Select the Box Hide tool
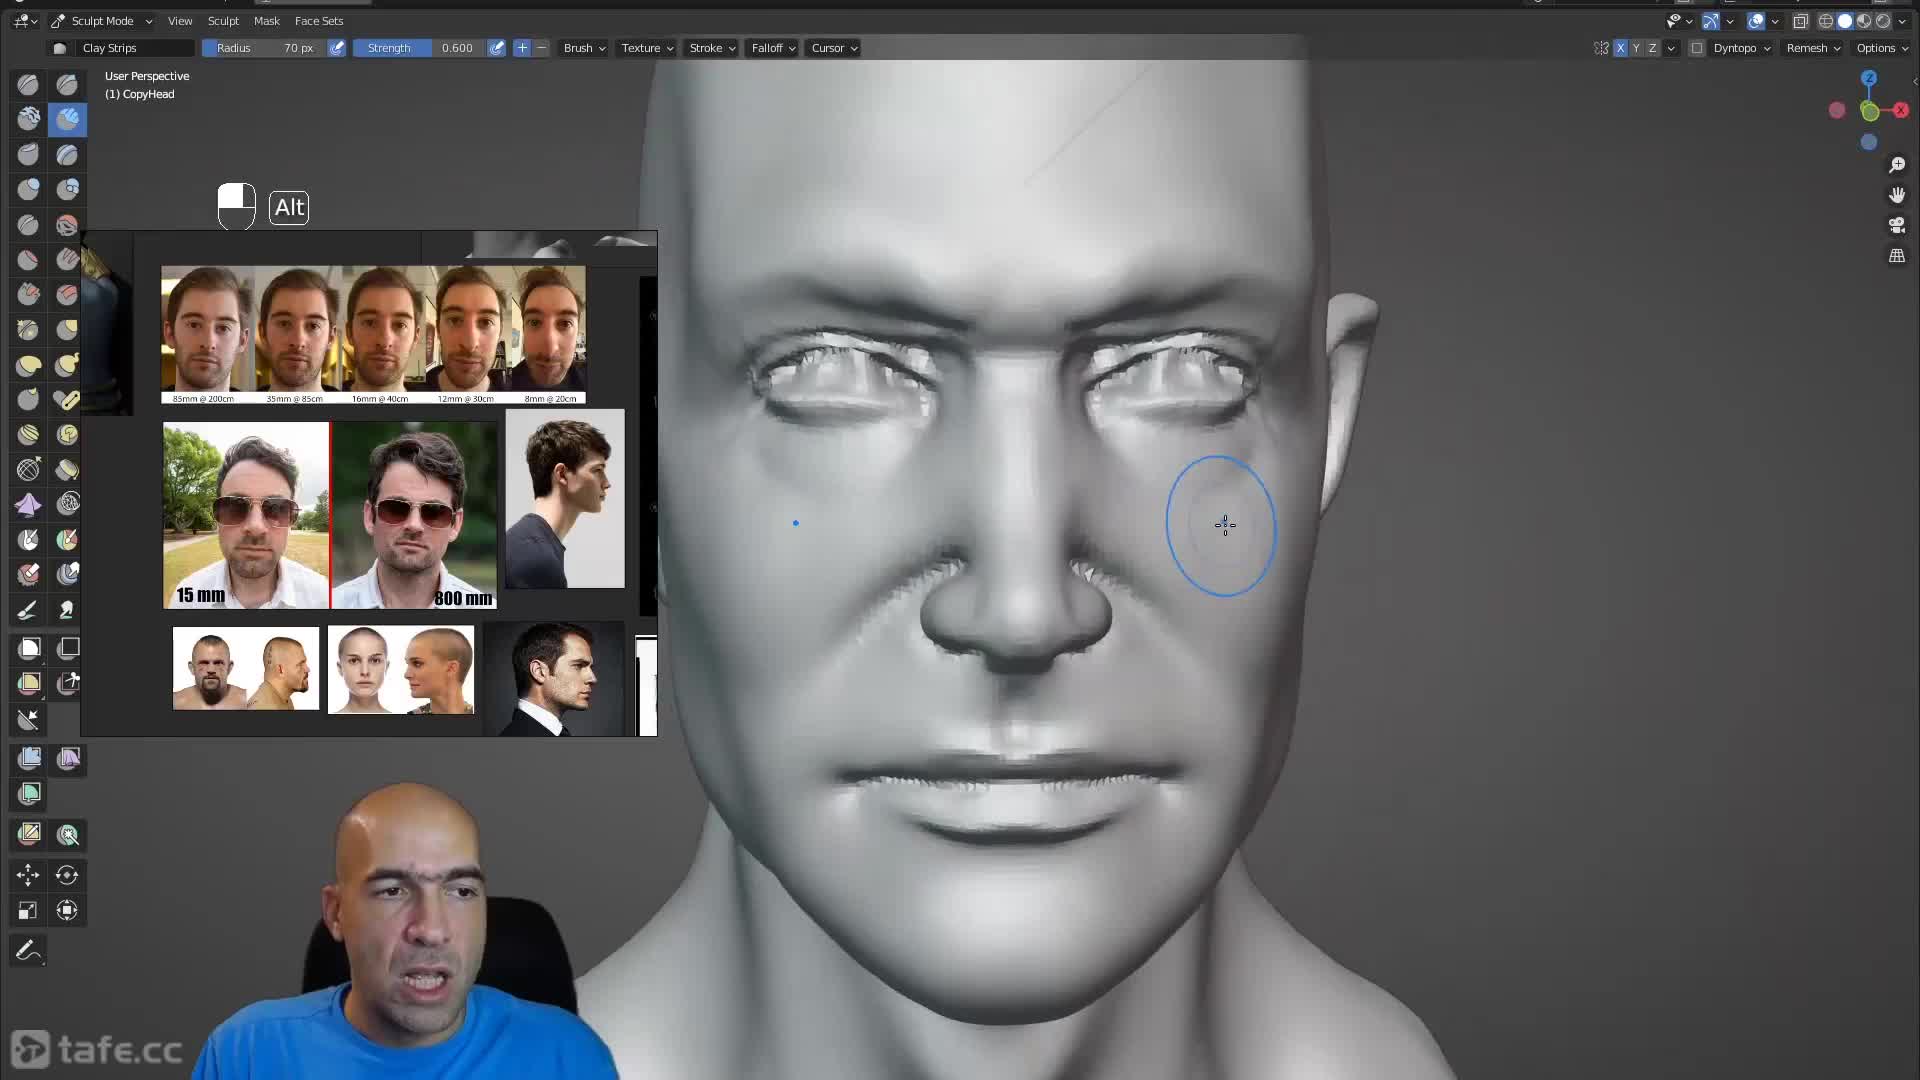 coord(67,649)
